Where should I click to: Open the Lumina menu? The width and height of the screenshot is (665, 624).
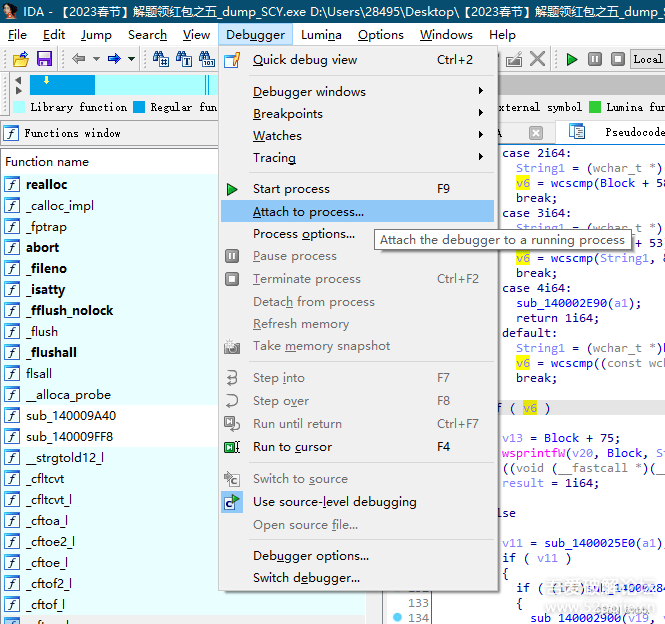(321, 35)
